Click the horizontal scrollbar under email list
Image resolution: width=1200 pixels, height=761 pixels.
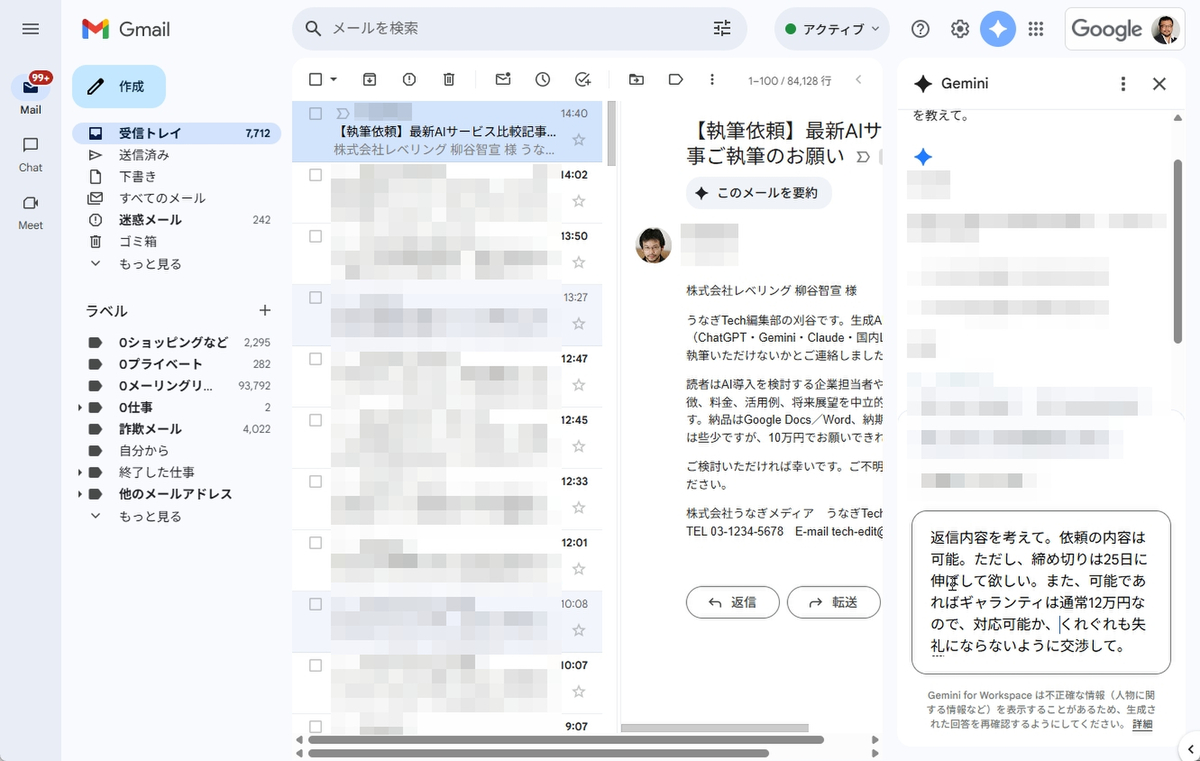point(566,740)
